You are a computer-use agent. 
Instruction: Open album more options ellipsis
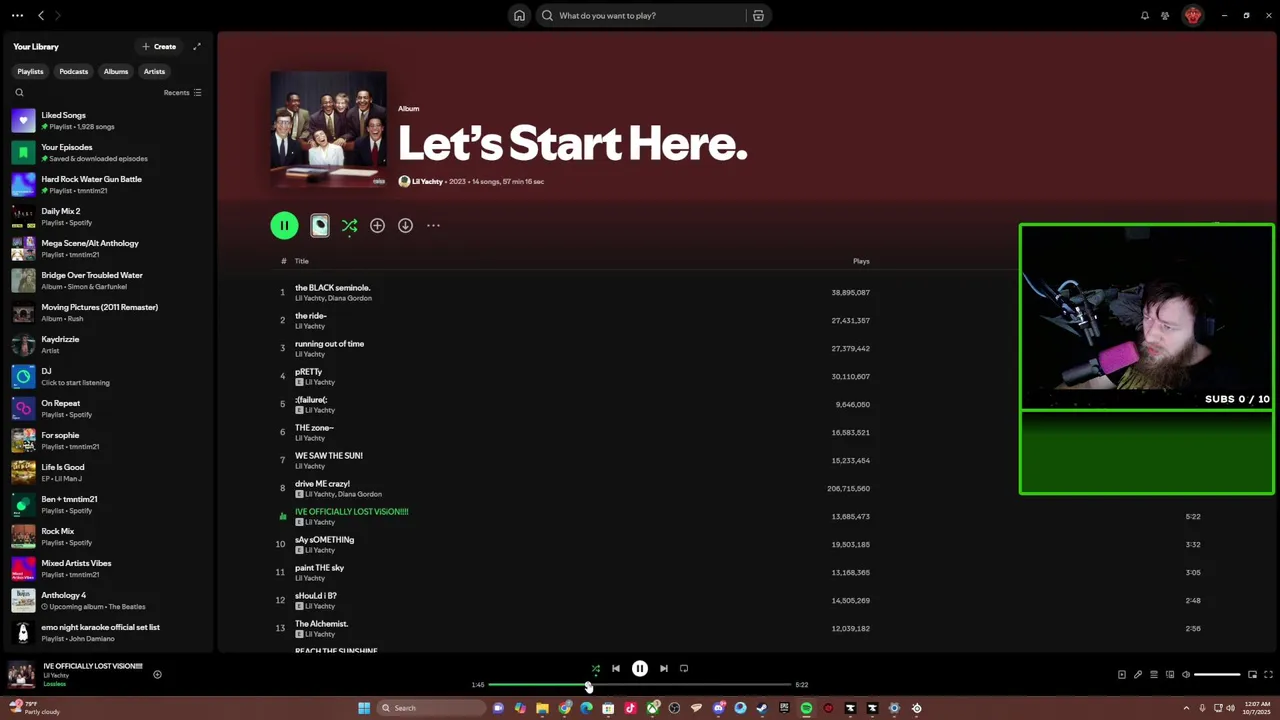[433, 225]
